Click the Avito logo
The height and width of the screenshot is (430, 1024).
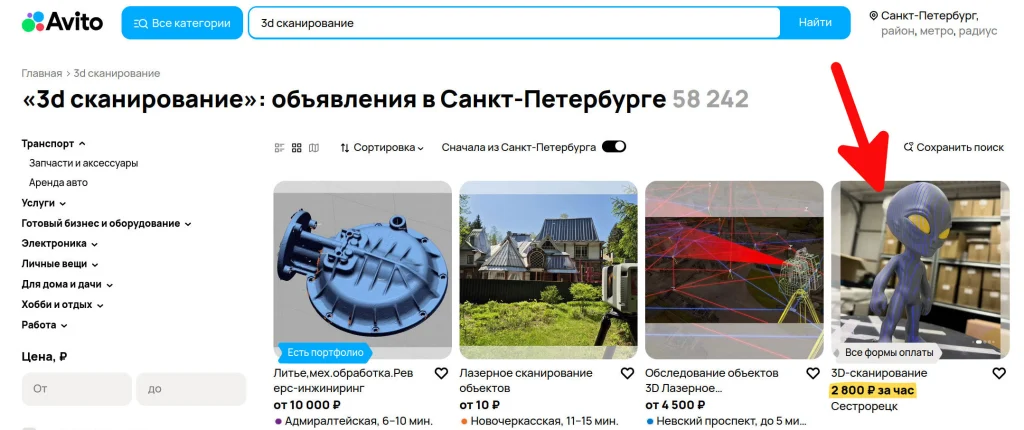tap(62, 22)
